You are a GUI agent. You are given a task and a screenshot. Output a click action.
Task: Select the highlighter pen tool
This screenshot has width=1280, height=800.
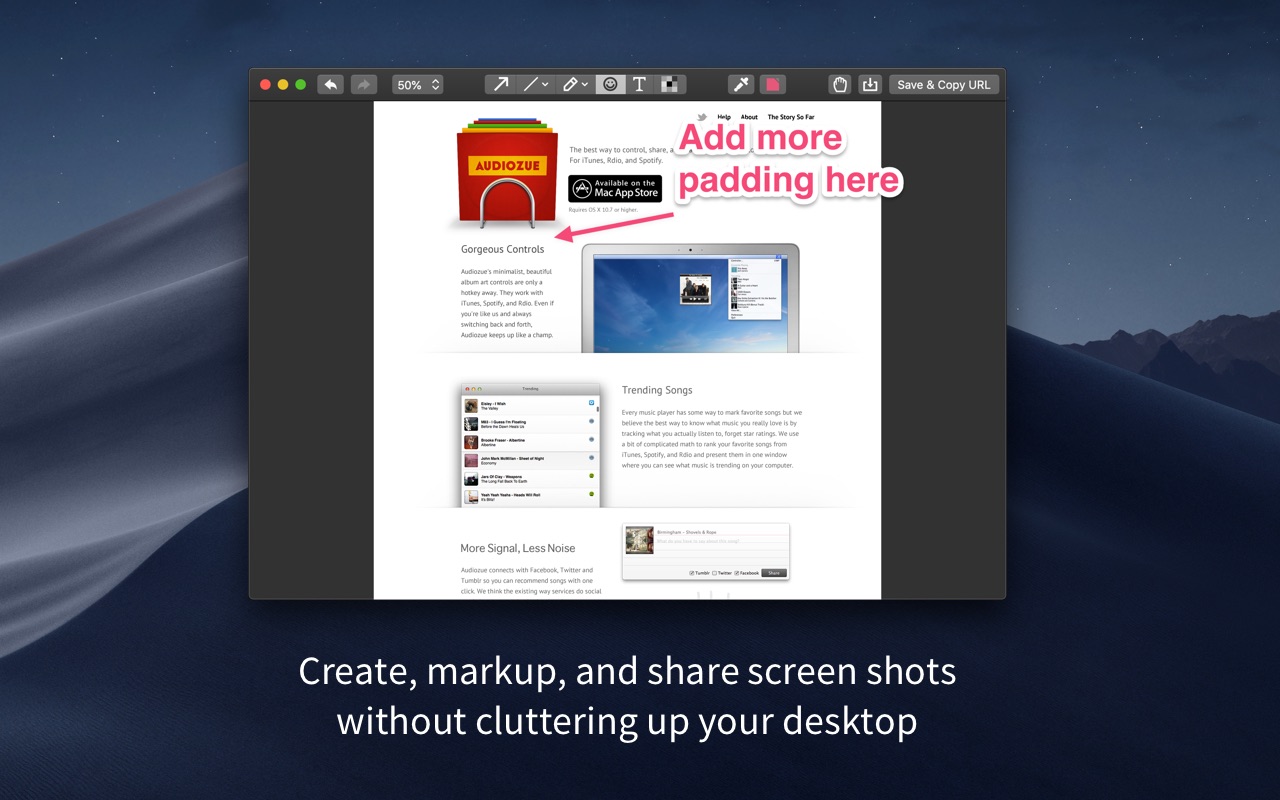569,85
